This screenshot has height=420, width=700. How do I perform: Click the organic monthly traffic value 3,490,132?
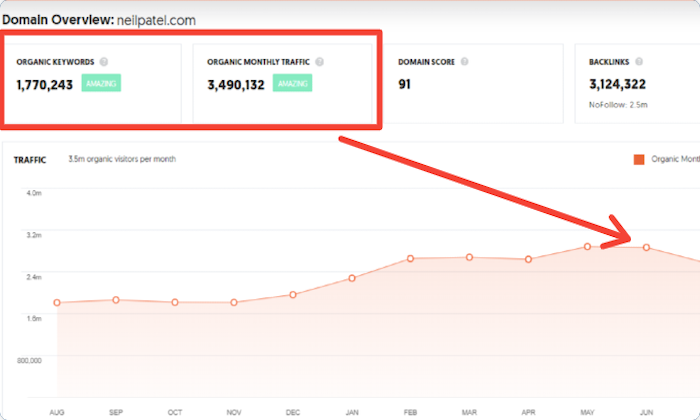click(x=236, y=85)
